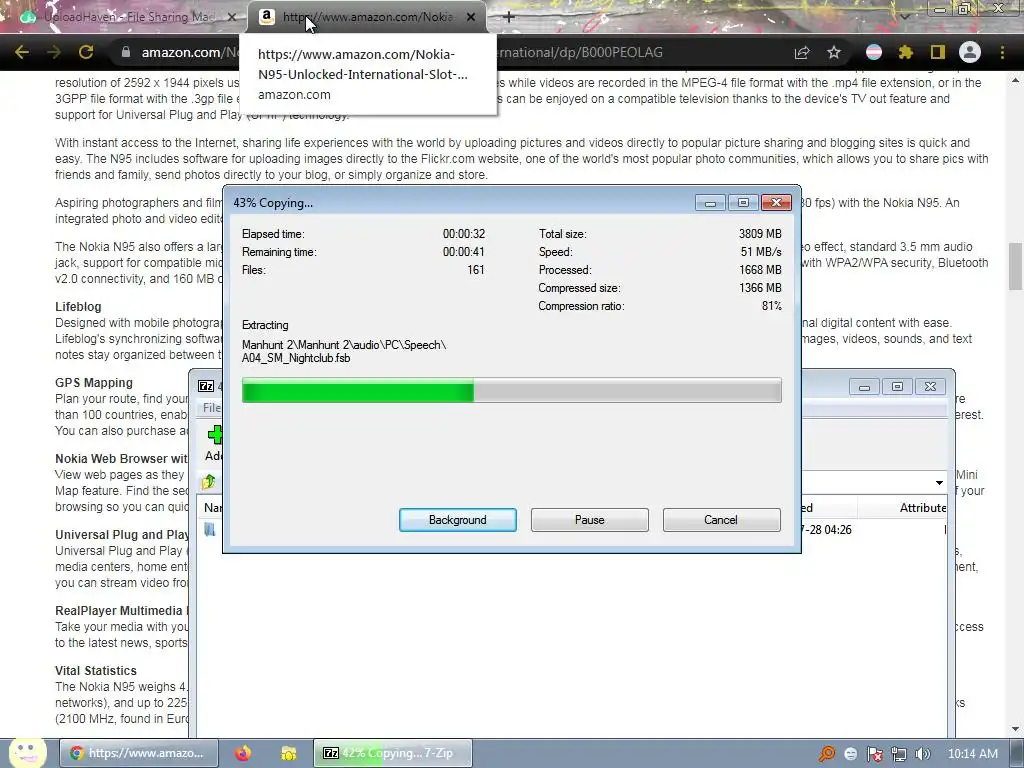Sort by Name column in 7-Zip
Screen dimensions: 1024x768
(x=213, y=508)
